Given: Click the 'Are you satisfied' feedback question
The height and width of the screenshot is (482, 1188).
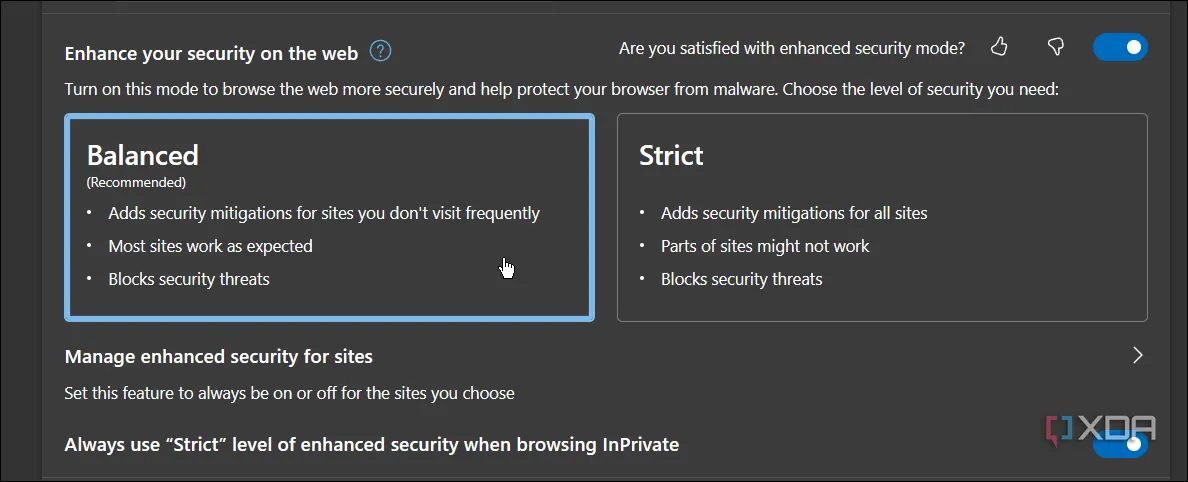Looking at the screenshot, I should pyautogui.click(x=792, y=49).
